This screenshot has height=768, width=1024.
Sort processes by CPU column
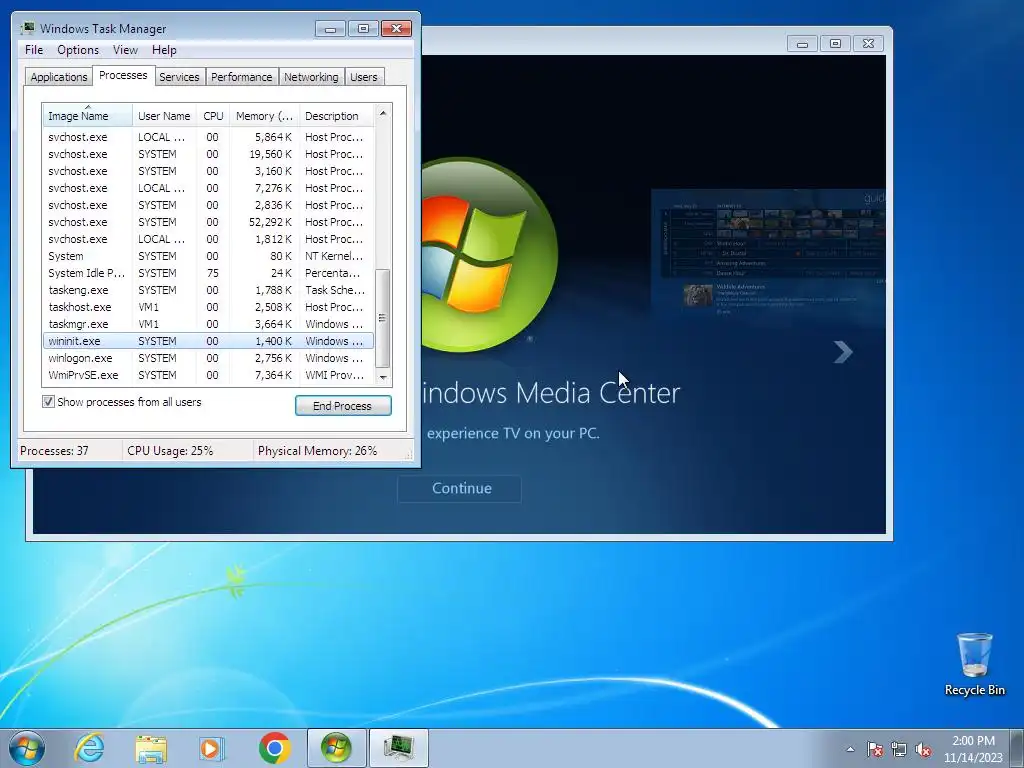tap(213, 116)
